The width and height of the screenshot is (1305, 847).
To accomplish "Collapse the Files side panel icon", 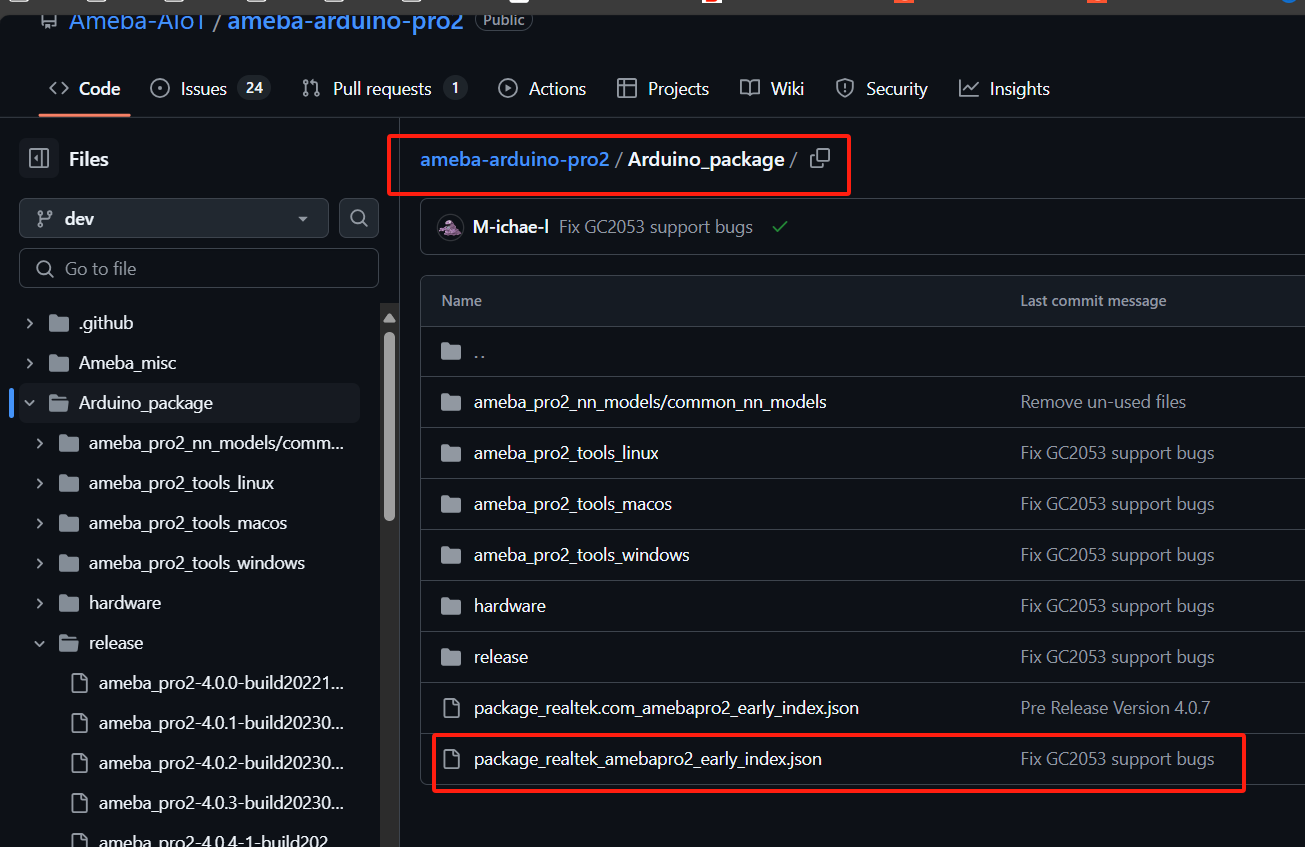I will [39, 158].
